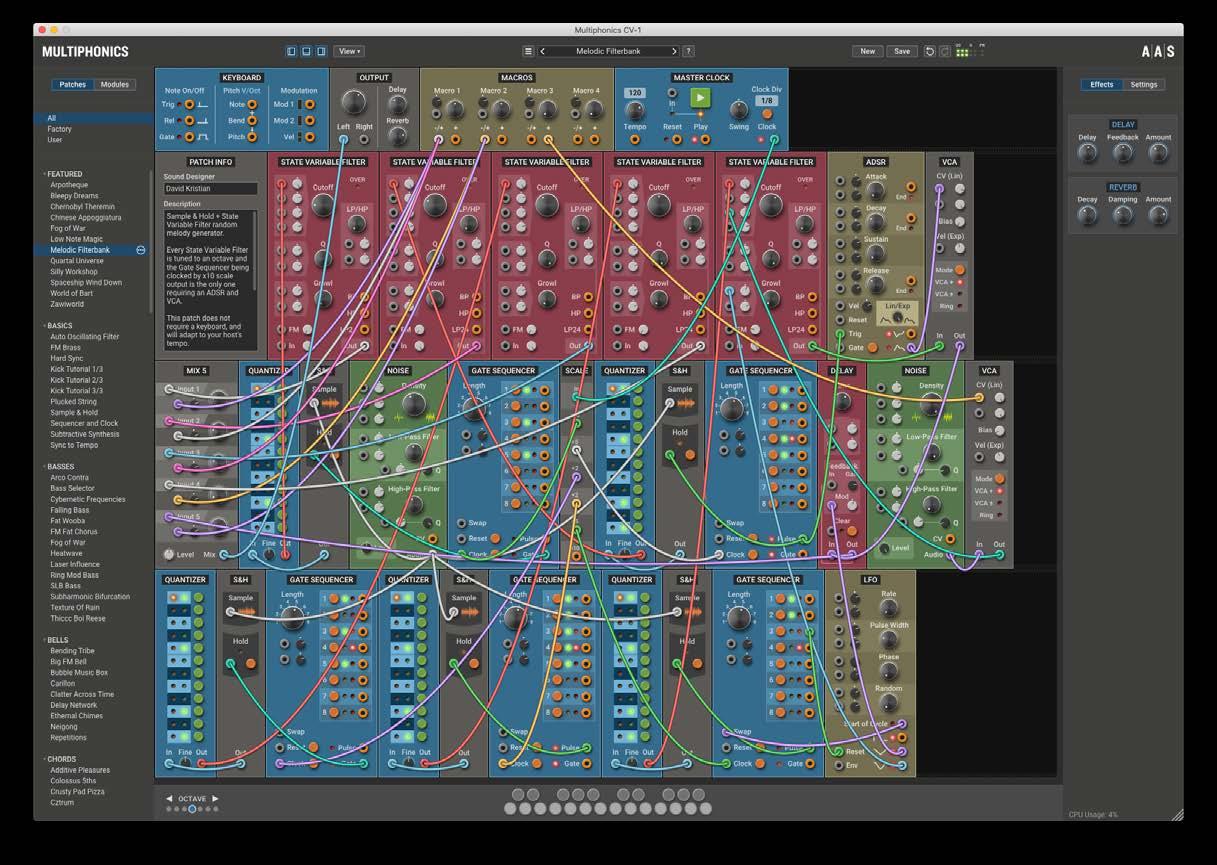Adjust the Delay effect Feedback knob
This screenshot has height=865, width=1217.
(1123, 152)
